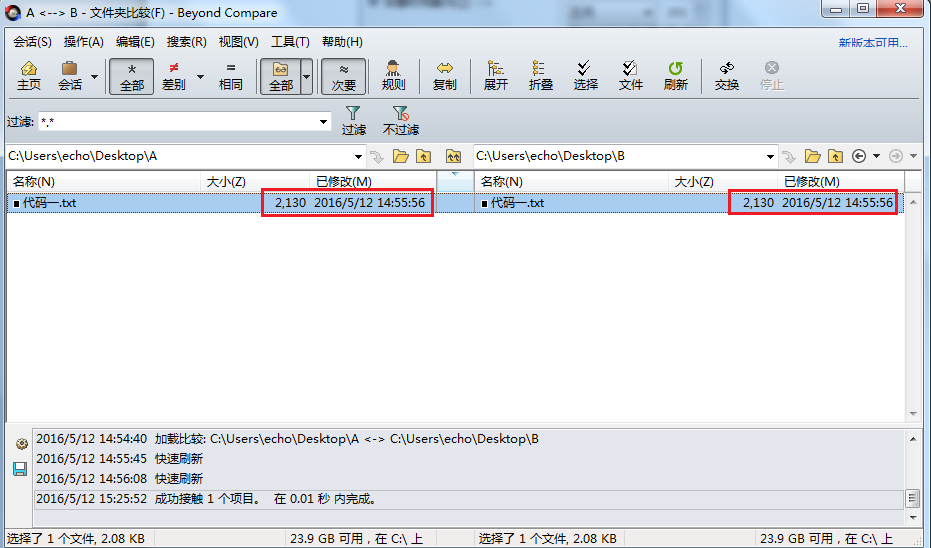Open right pane back history dropdown
This screenshot has width=931, height=548.
pos(876,156)
